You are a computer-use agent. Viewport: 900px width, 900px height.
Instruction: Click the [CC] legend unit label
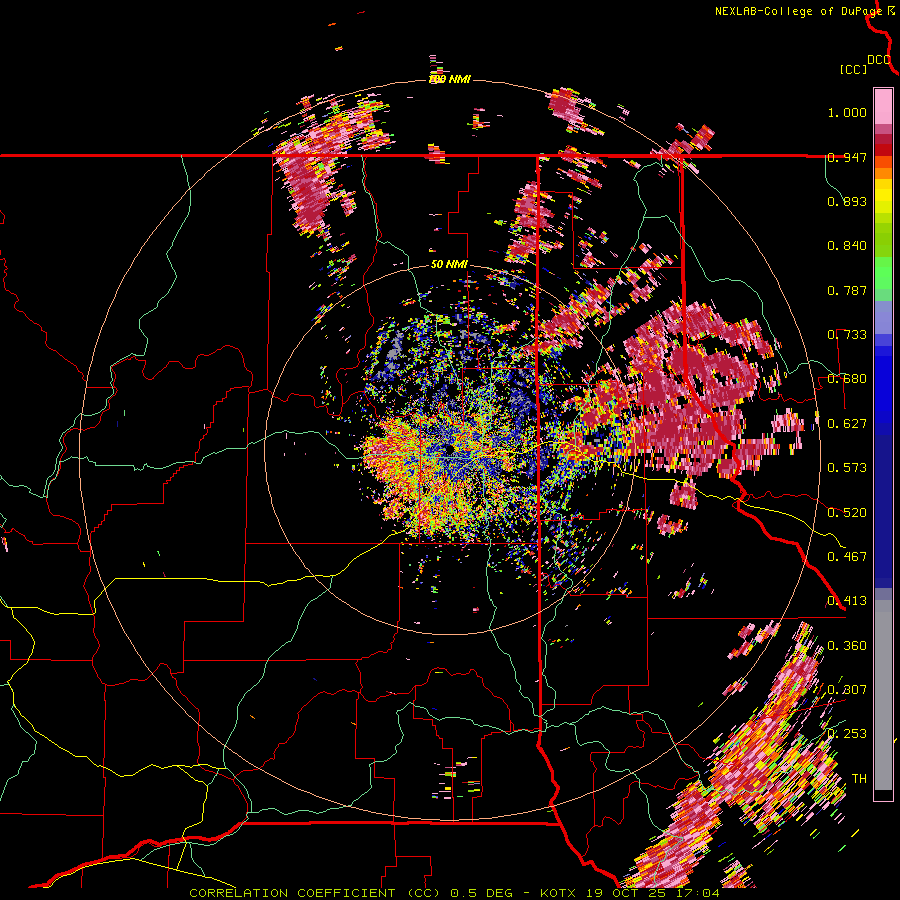coord(853,69)
